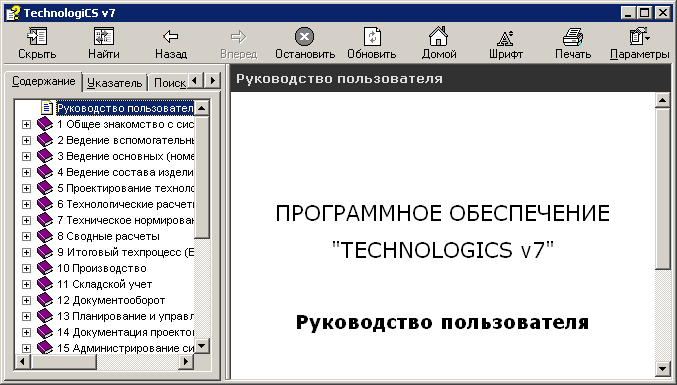Expand 3 Ведение основных node

click(26, 156)
